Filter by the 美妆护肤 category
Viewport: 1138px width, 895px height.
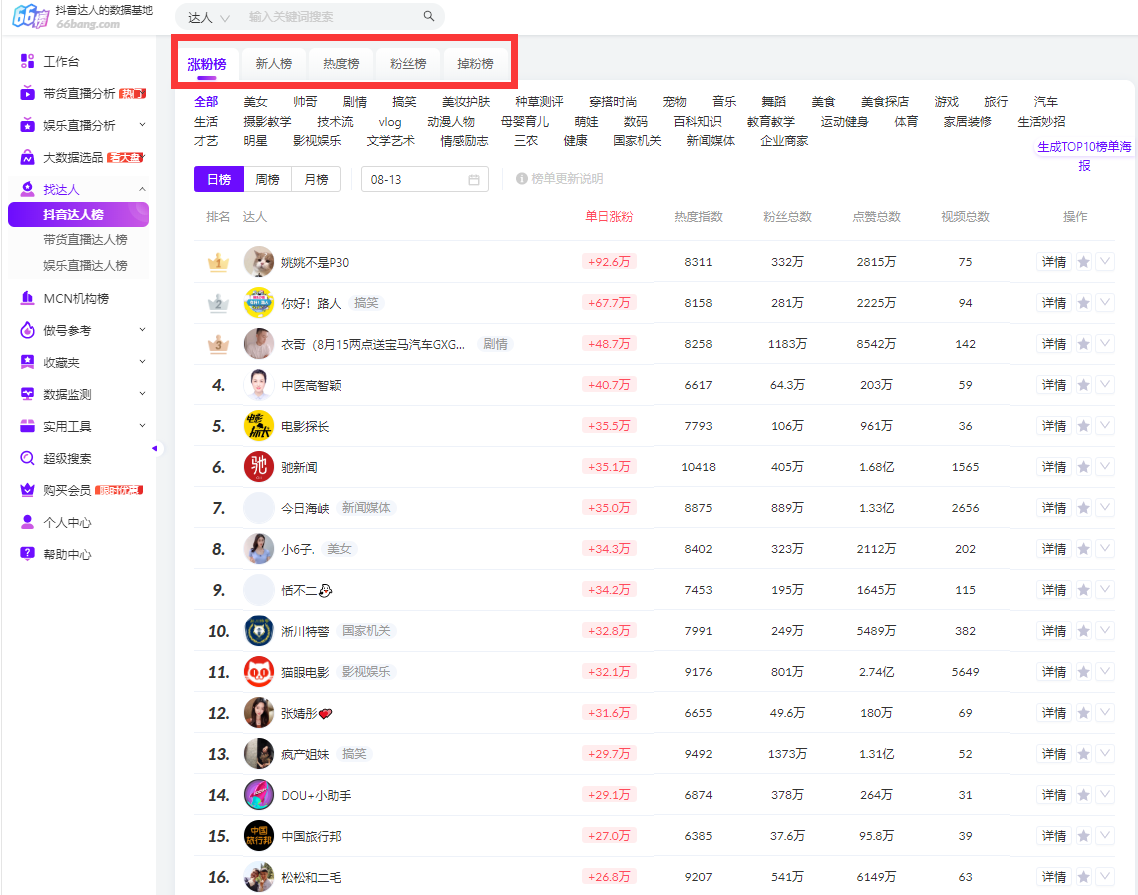click(x=466, y=102)
